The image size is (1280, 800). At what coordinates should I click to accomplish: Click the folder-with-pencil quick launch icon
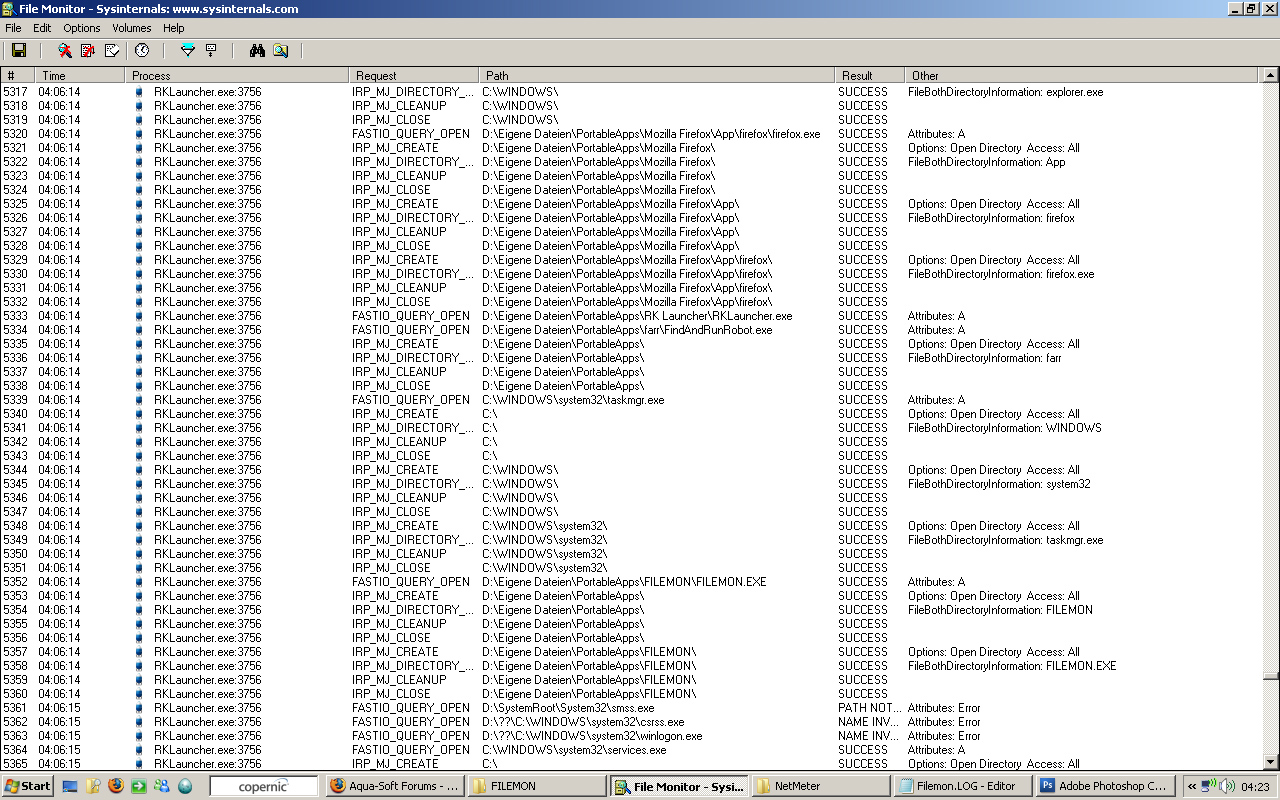(x=93, y=786)
